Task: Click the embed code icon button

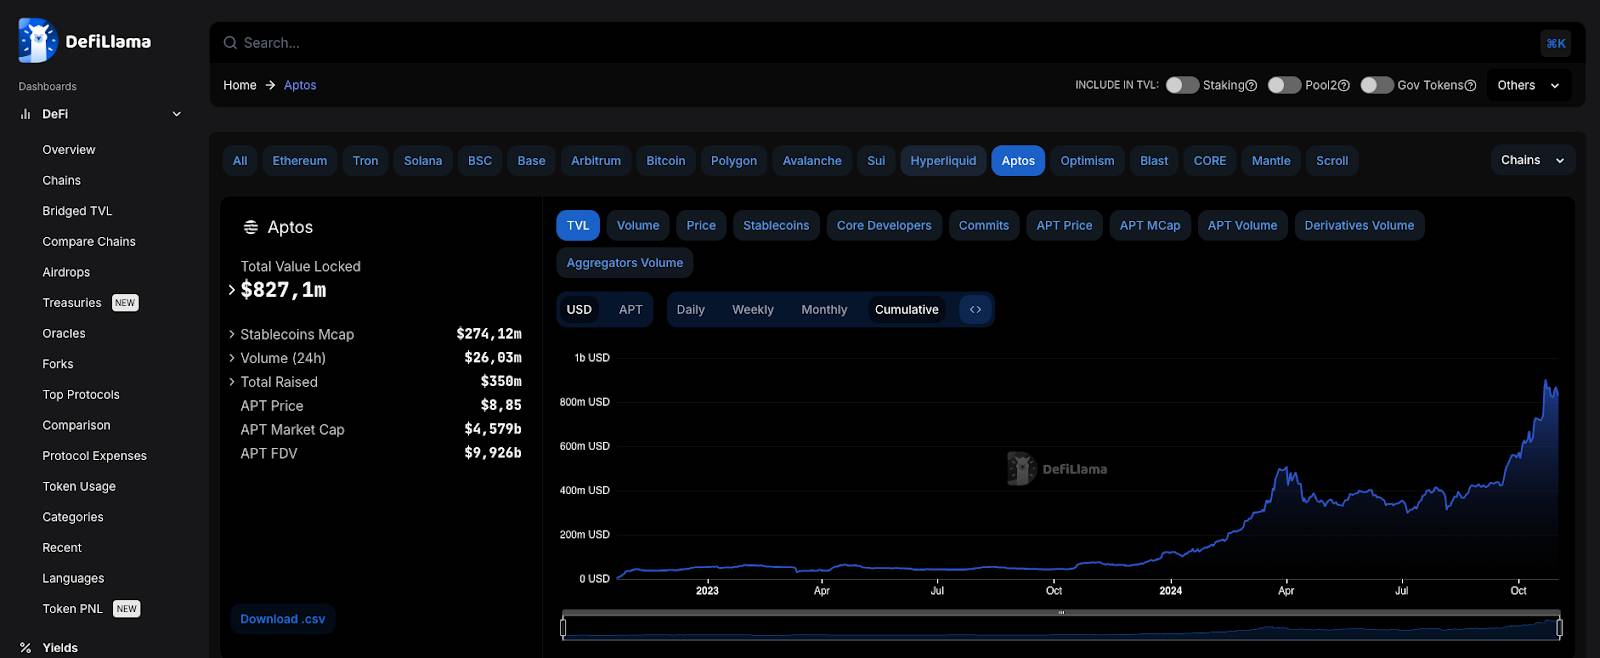Action: [x=975, y=309]
